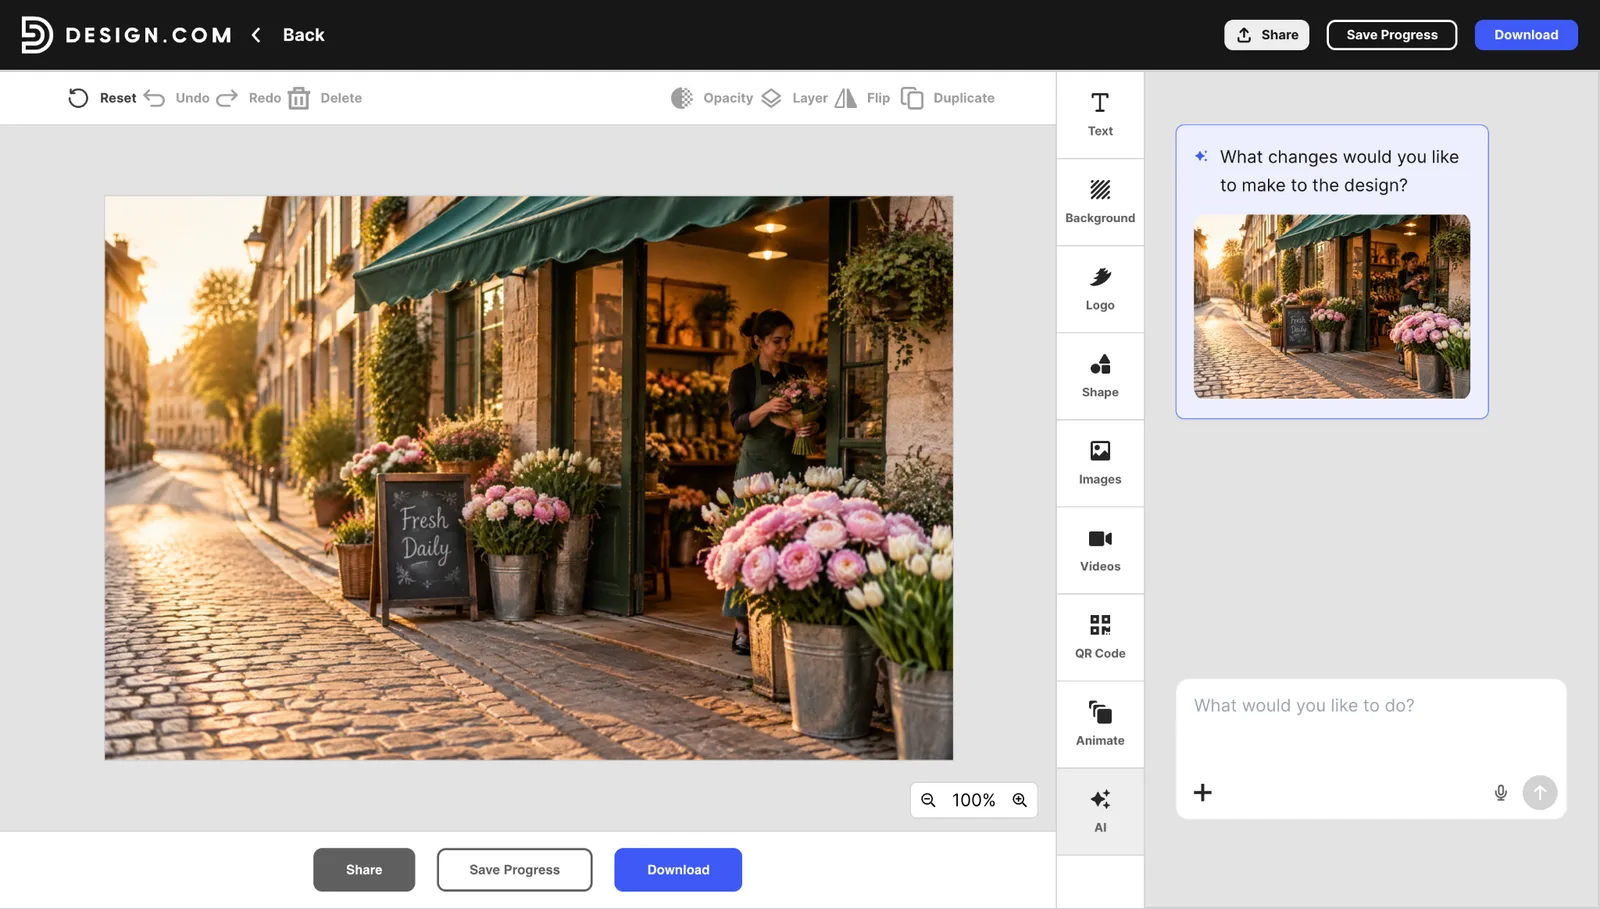Duplicate the selected element
Image resolution: width=1600 pixels, height=909 pixels.
[x=948, y=98]
